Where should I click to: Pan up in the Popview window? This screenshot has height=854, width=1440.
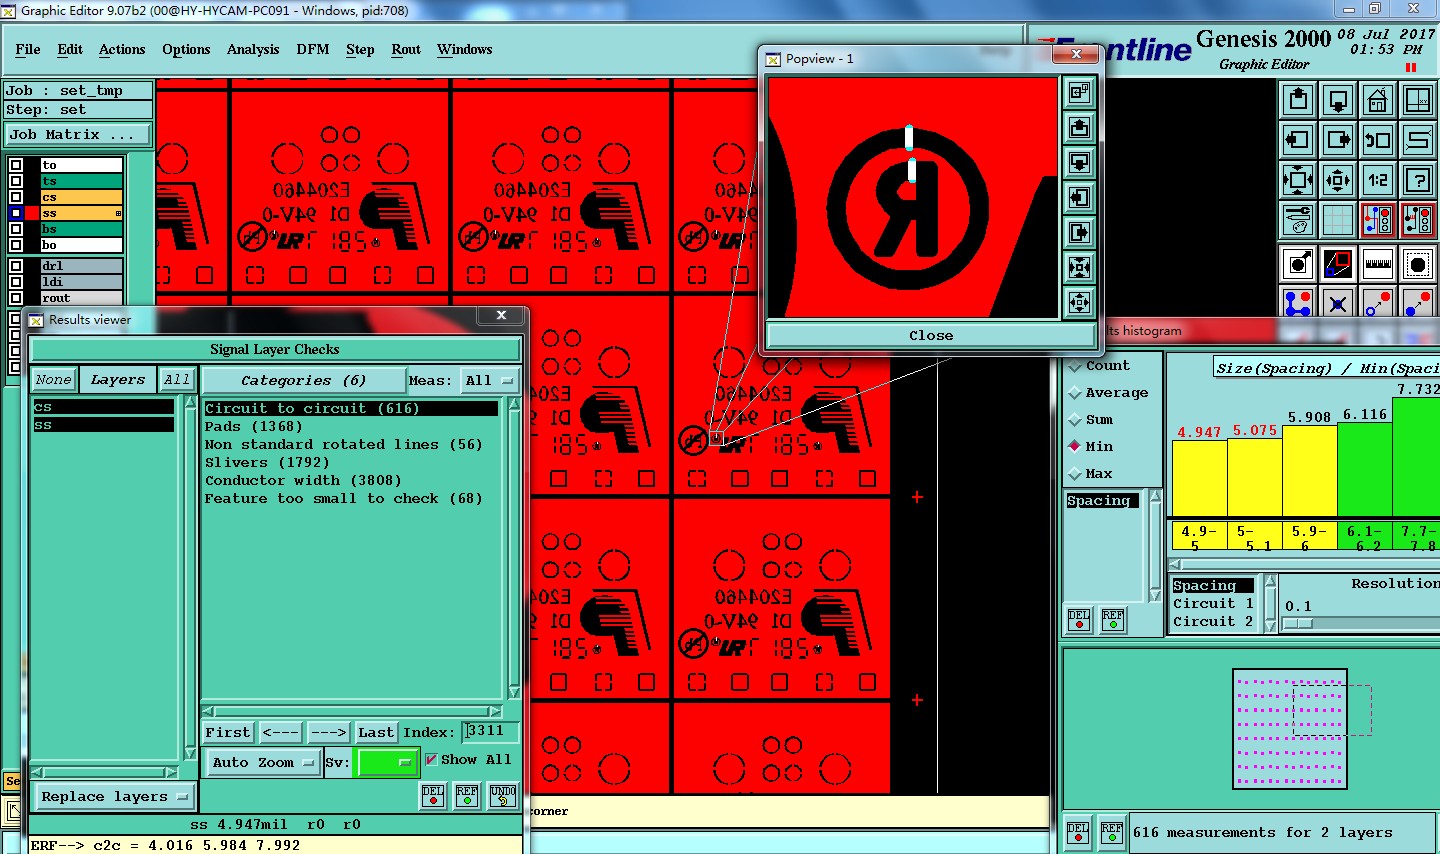pos(1079,127)
